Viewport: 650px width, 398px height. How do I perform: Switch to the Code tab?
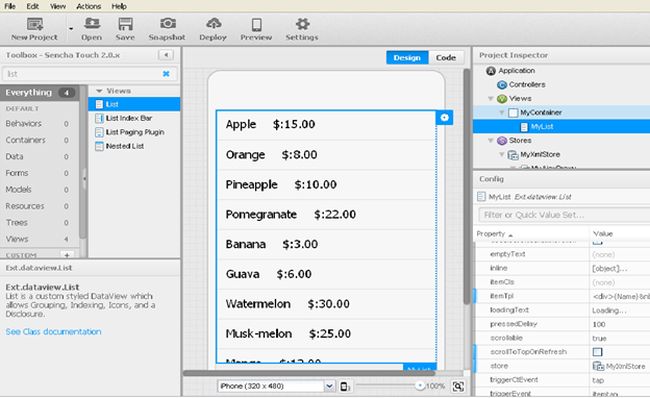[446, 58]
